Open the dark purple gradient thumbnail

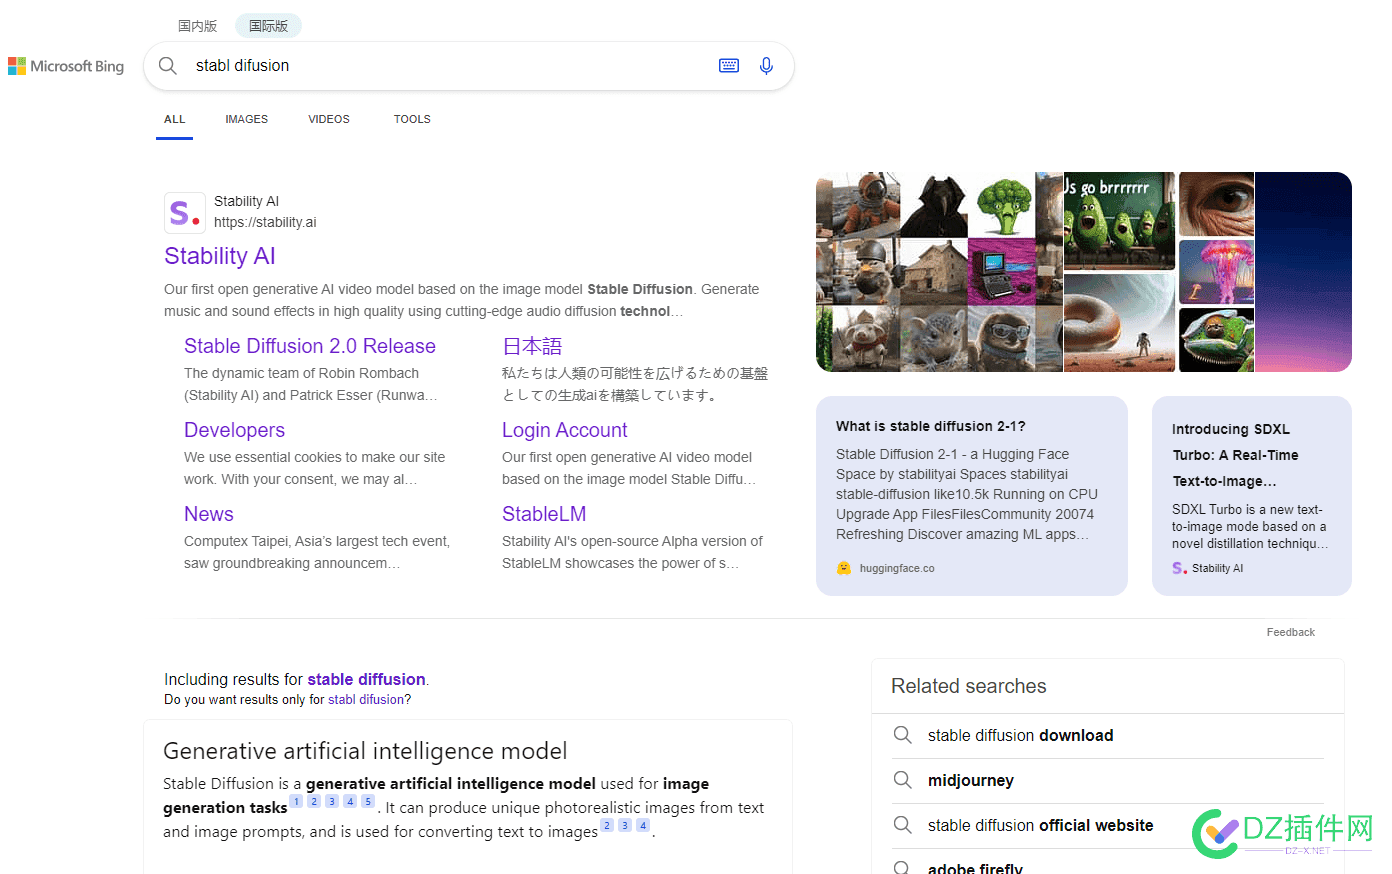[1303, 272]
